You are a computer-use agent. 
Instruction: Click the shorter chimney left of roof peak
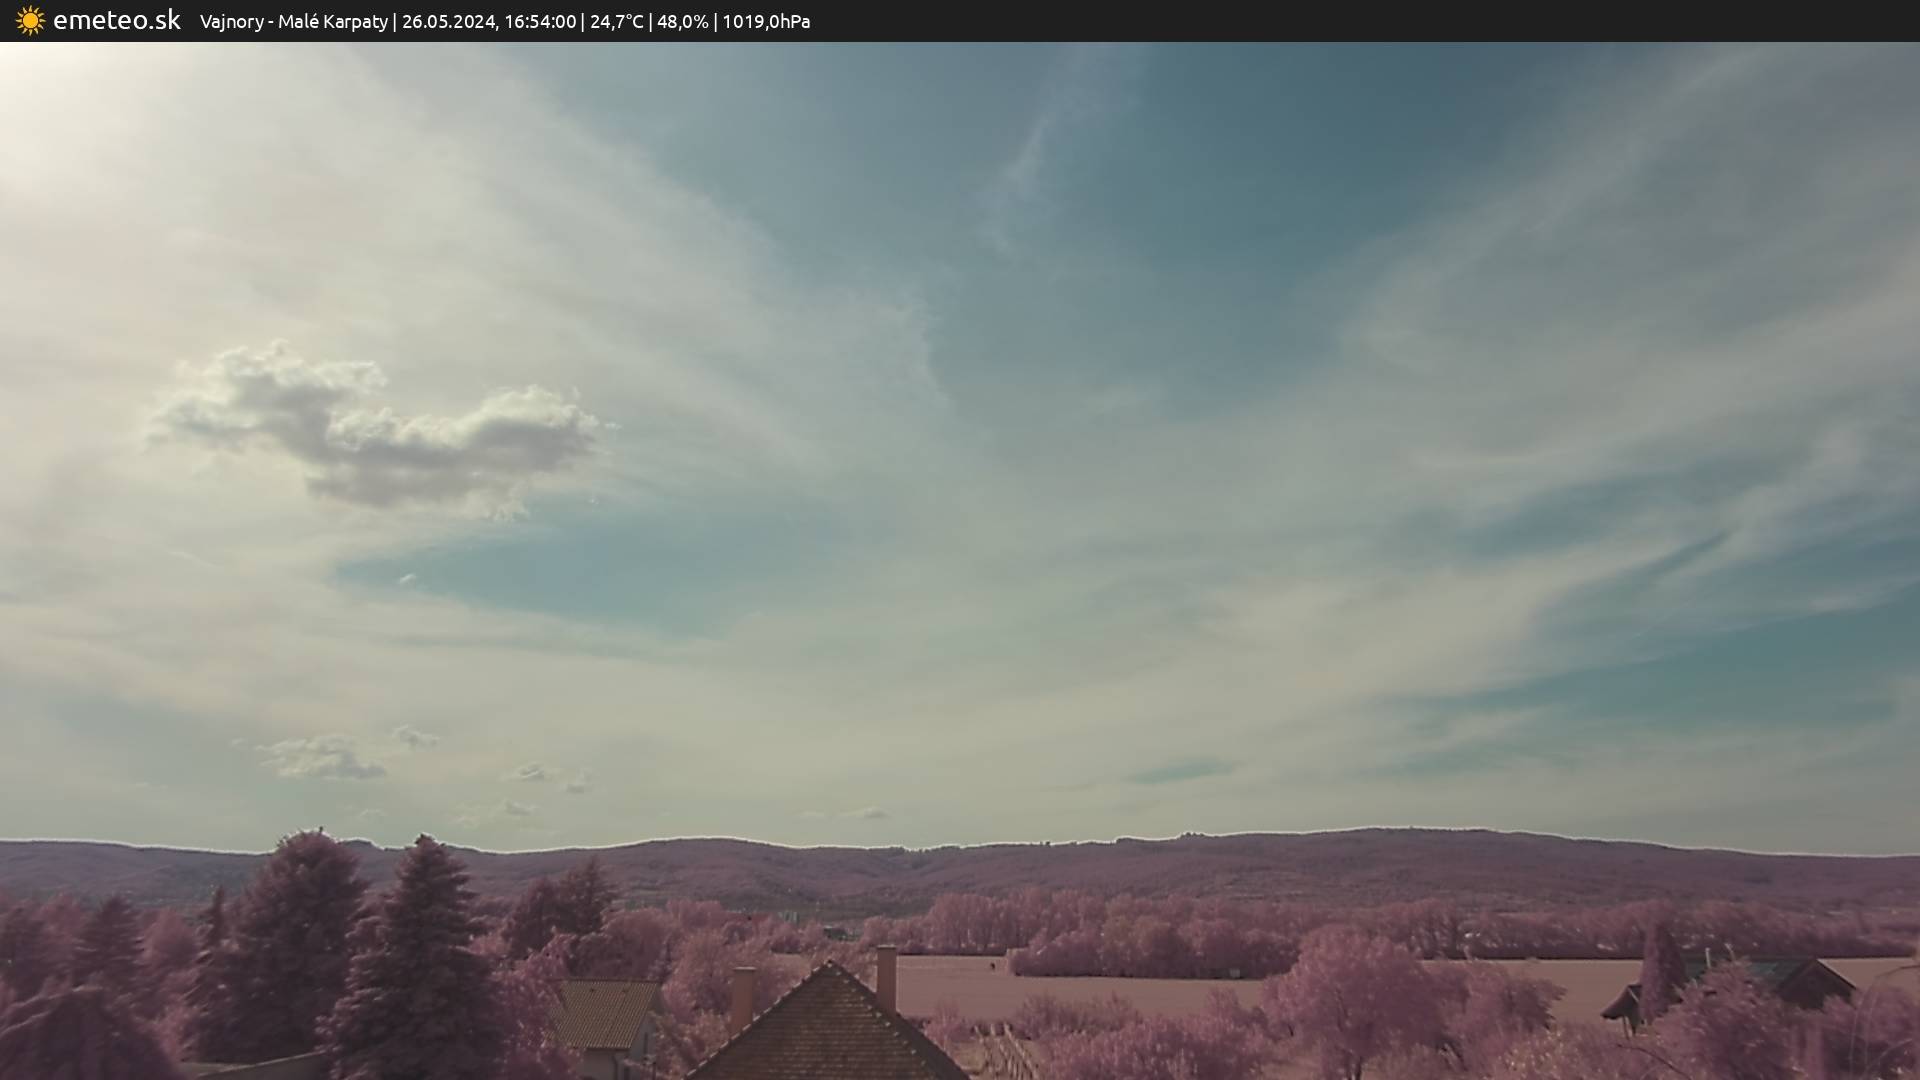point(742,997)
